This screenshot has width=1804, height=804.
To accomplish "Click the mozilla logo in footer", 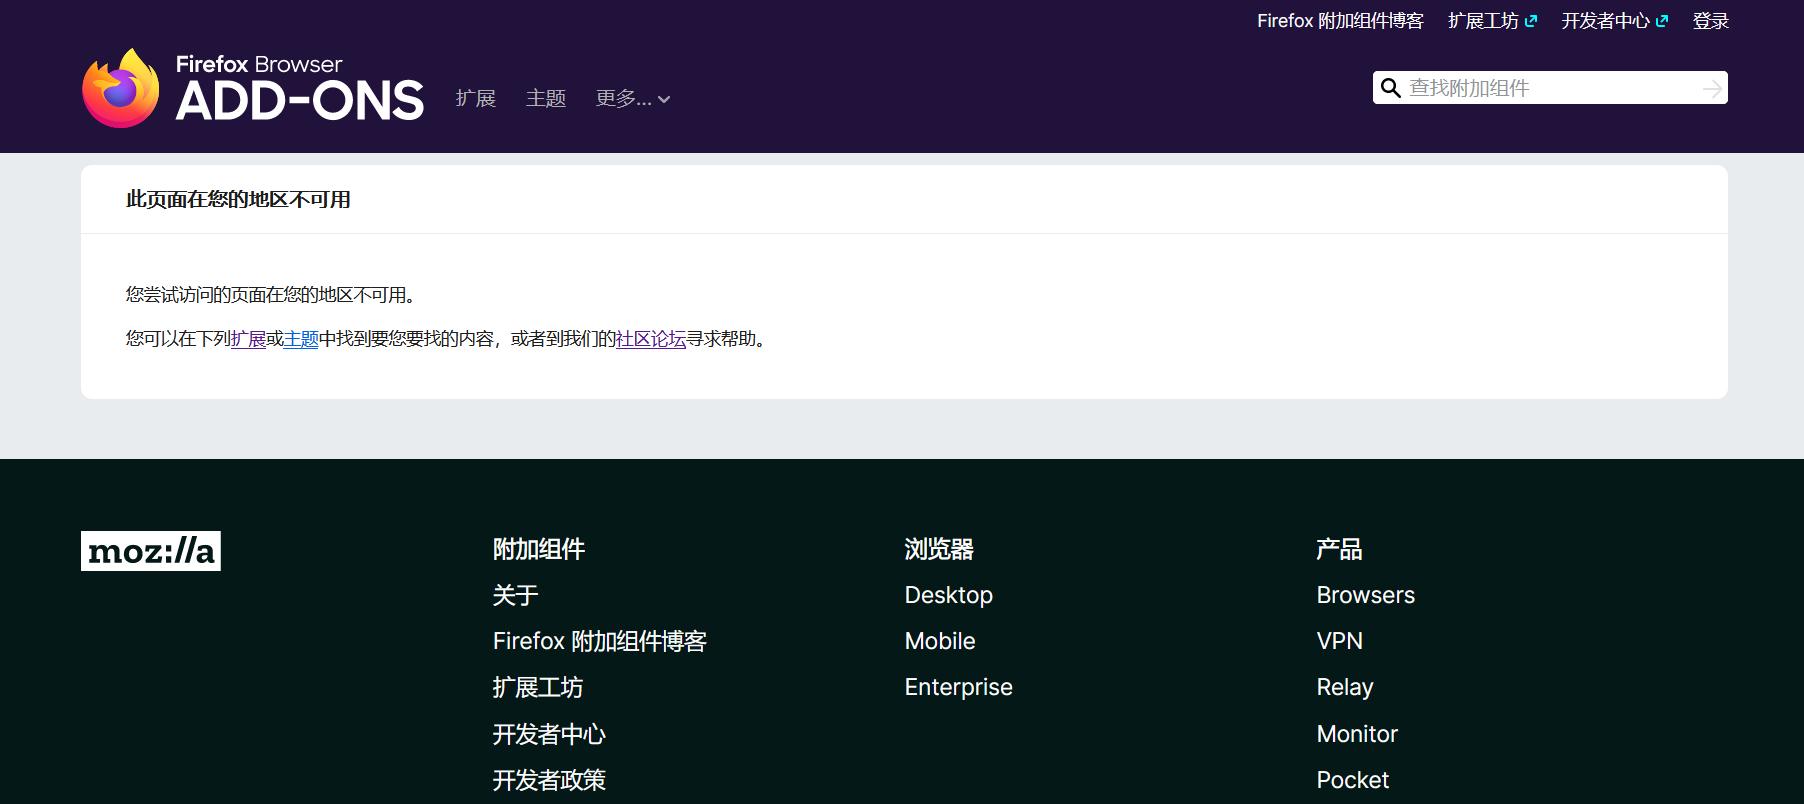I will [x=151, y=551].
